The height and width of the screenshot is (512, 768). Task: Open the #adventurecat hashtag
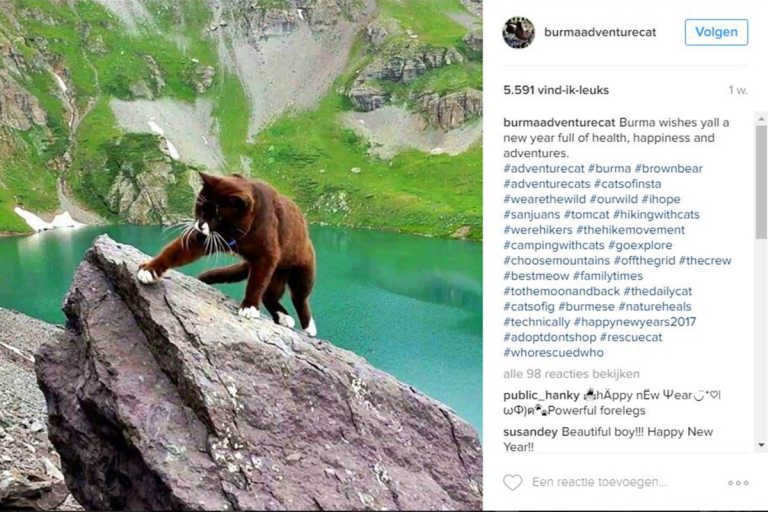(x=543, y=169)
